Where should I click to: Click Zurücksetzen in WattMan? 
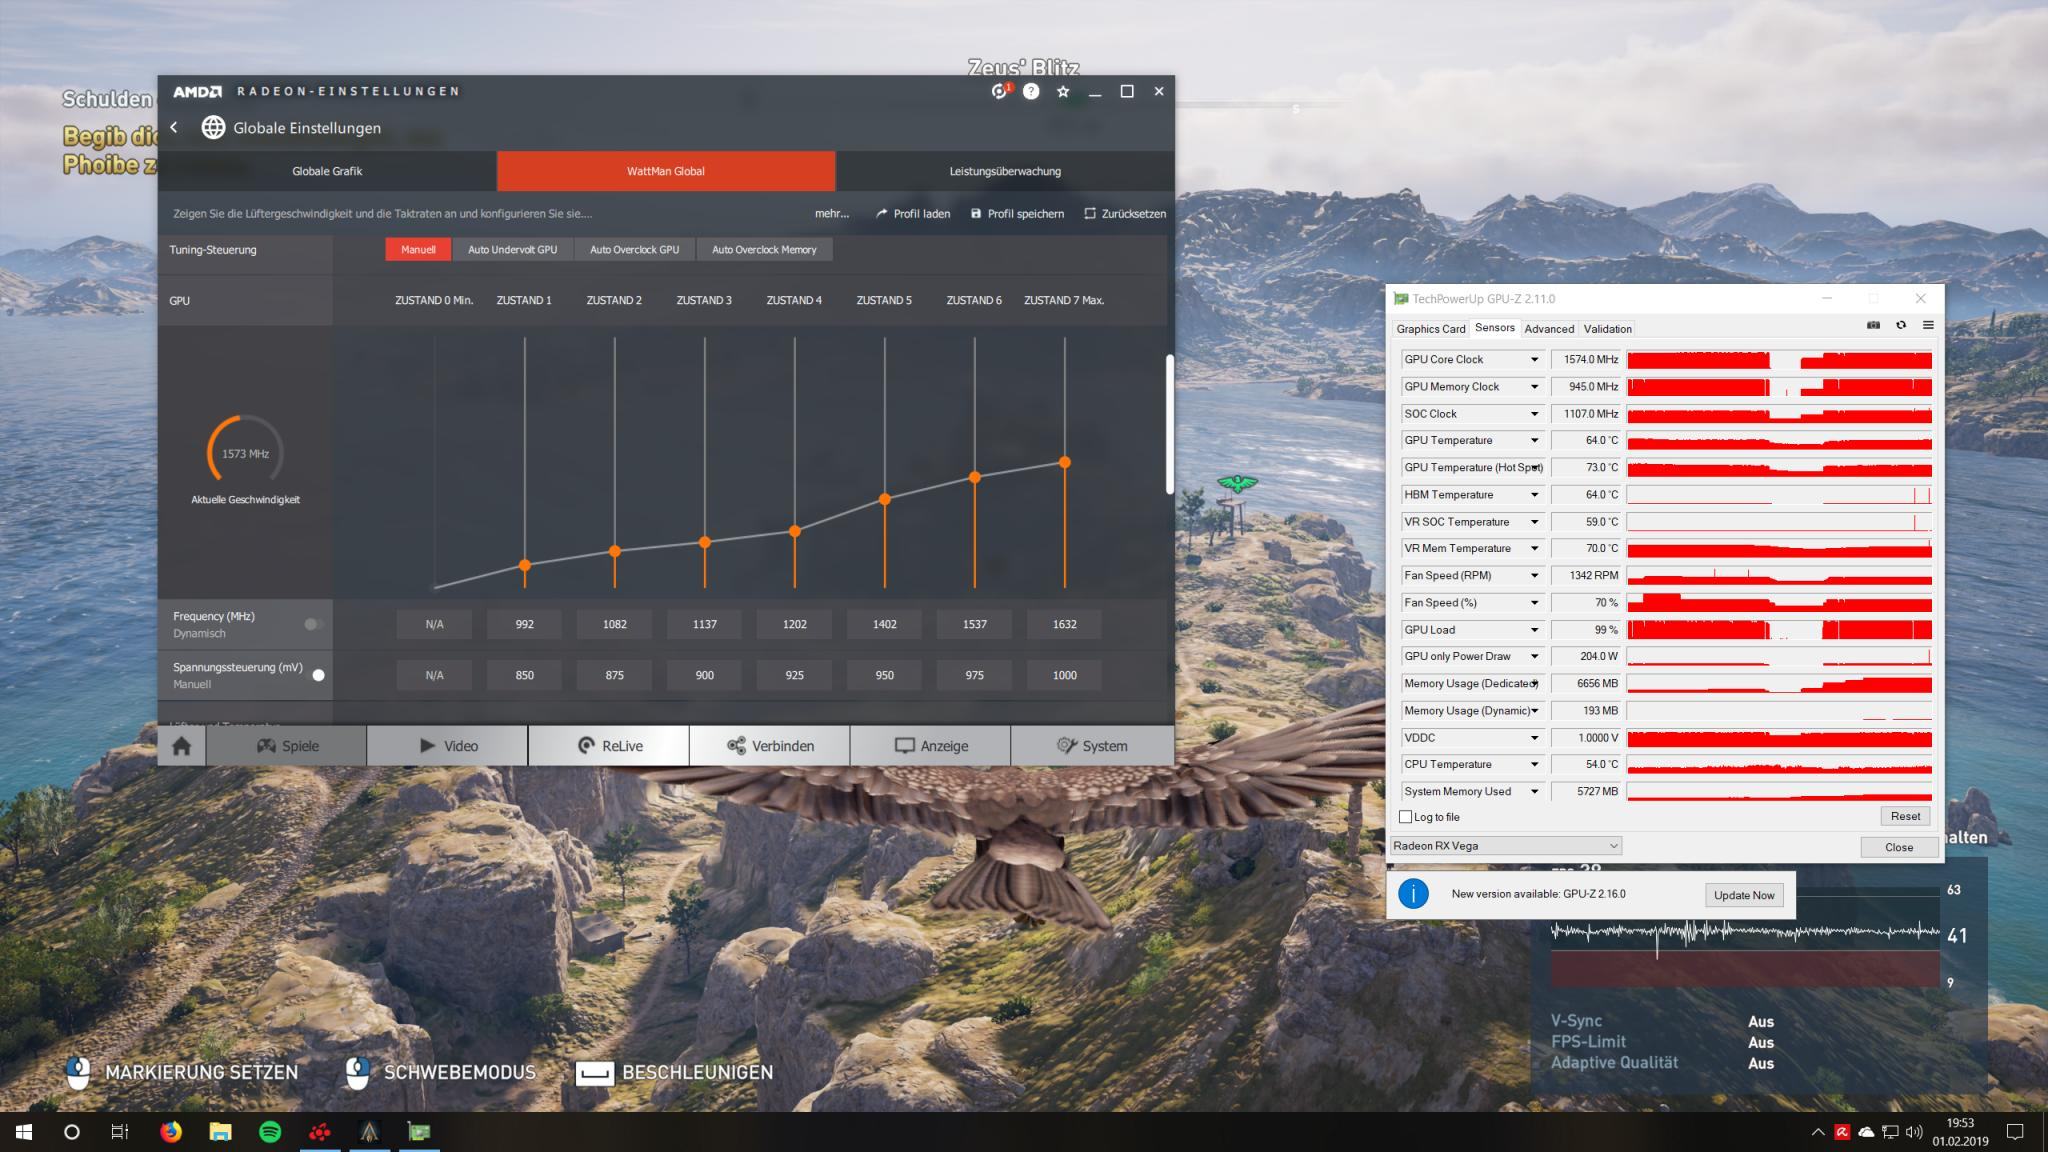pyautogui.click(x=1125, y=214)
